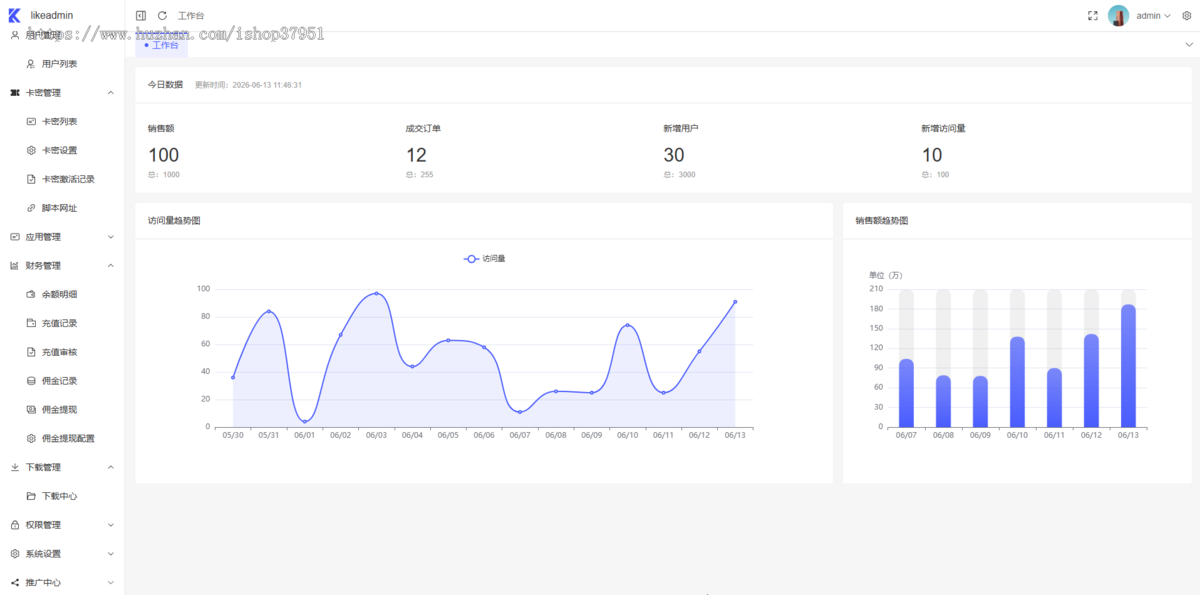Click the 工作台 breadcrumb in header

point(191,16)
